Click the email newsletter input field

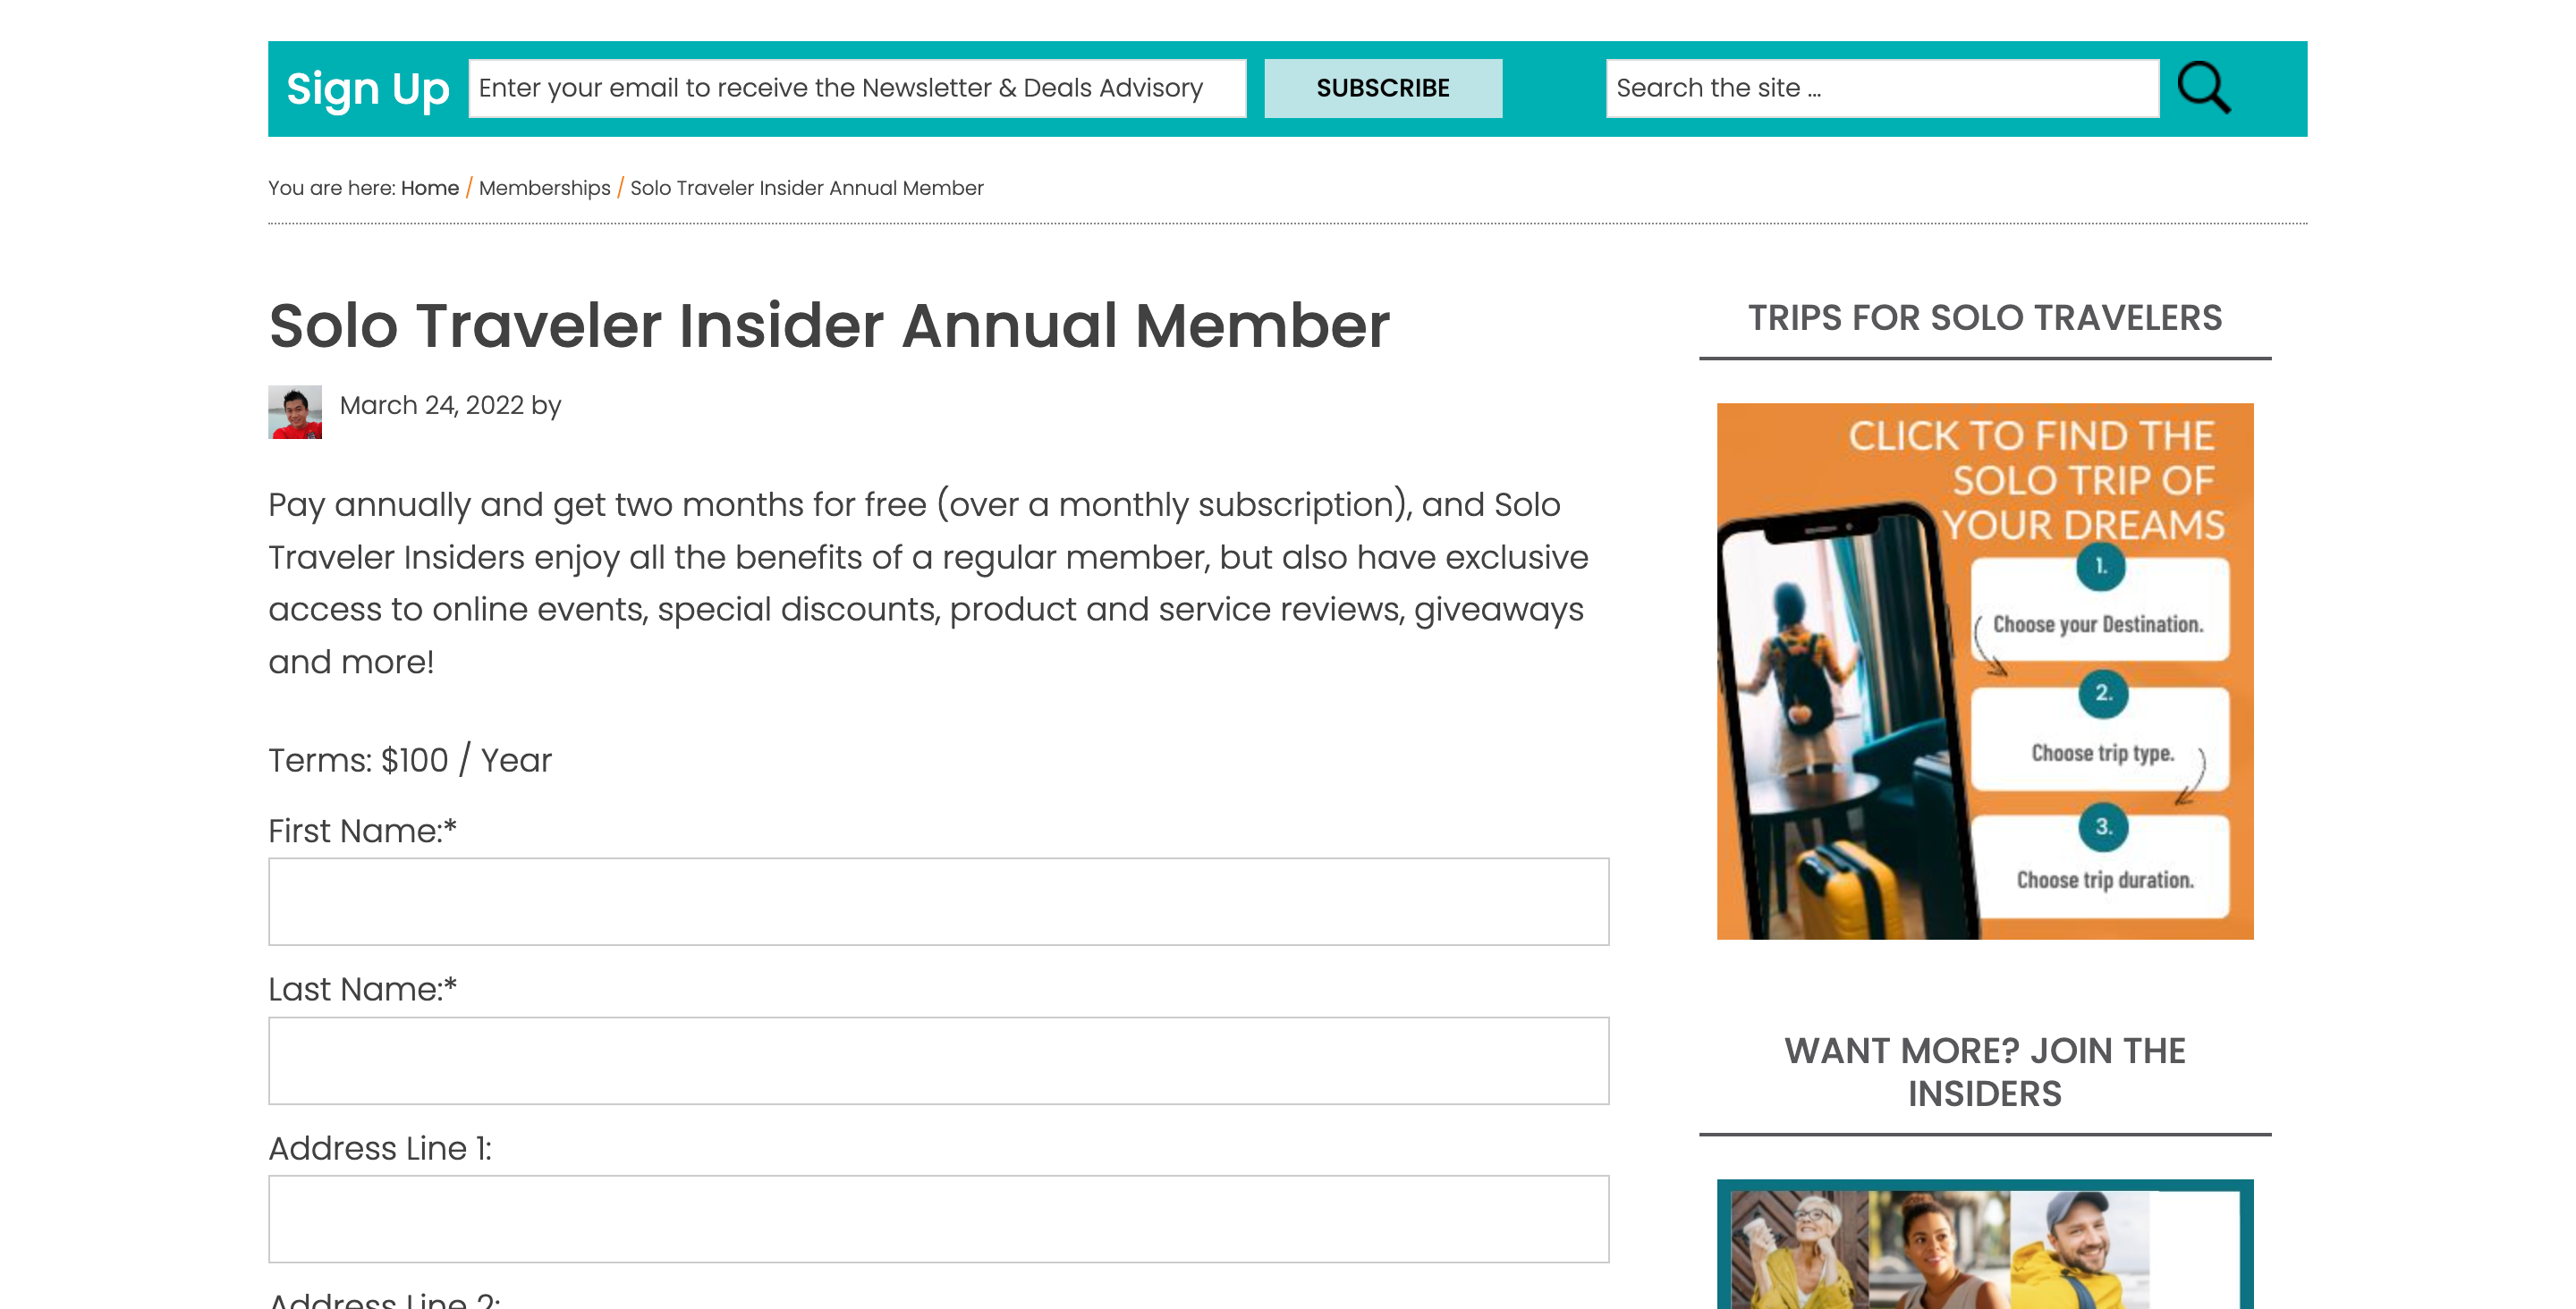pyautogui.click(x=860, y=89)
